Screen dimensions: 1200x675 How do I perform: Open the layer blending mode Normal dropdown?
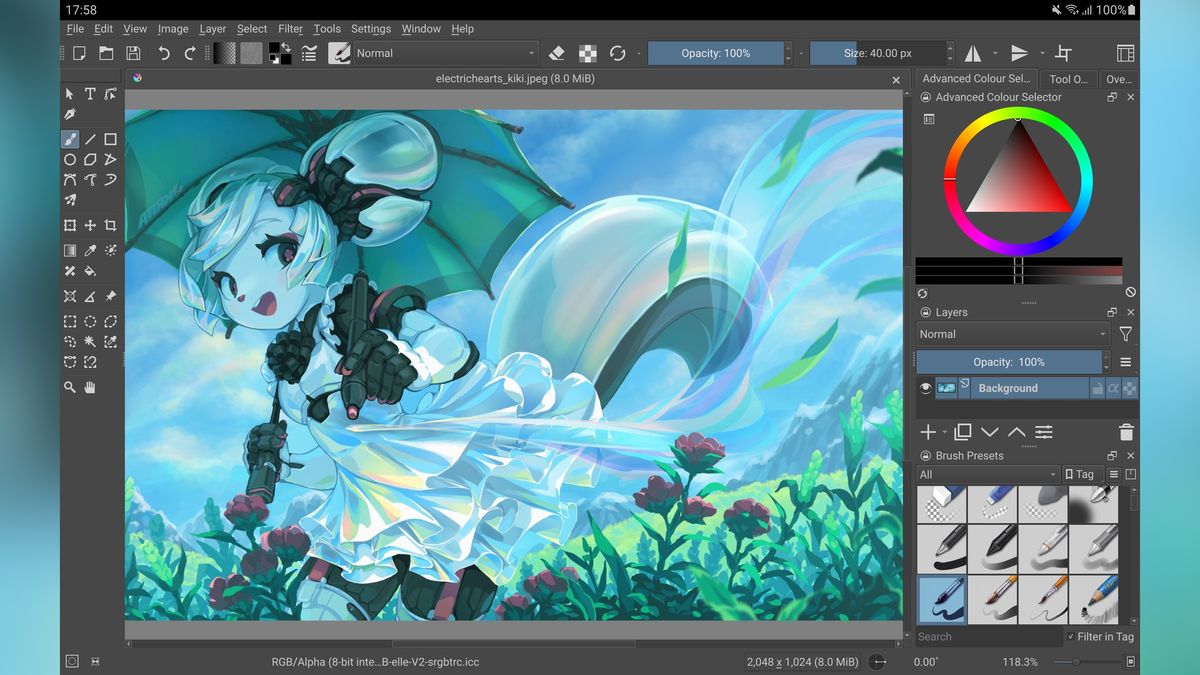(1013, 334)
